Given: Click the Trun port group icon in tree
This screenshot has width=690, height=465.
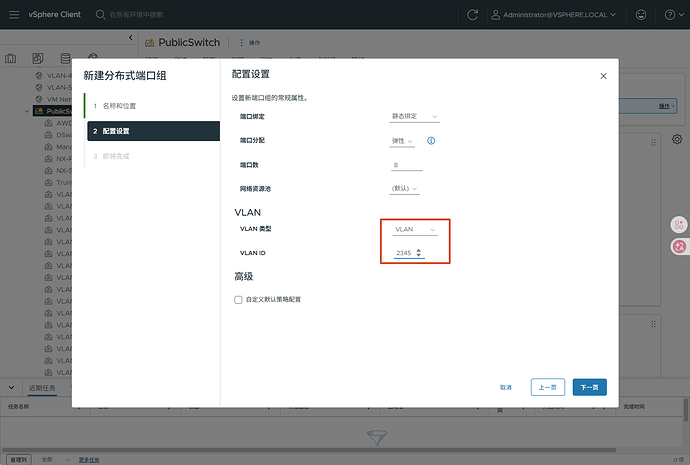Looking at the screenshot, I should 48,183.
